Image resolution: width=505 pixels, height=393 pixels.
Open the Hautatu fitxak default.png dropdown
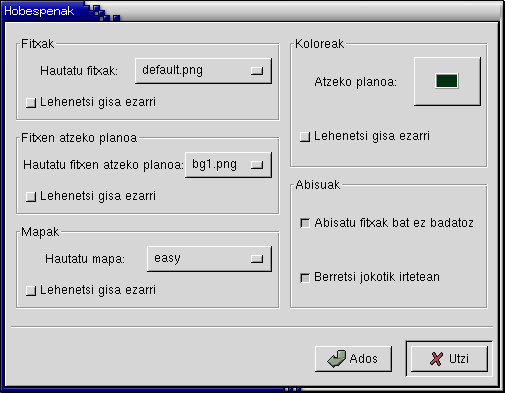pyautogui.click(x=203, y=71)
